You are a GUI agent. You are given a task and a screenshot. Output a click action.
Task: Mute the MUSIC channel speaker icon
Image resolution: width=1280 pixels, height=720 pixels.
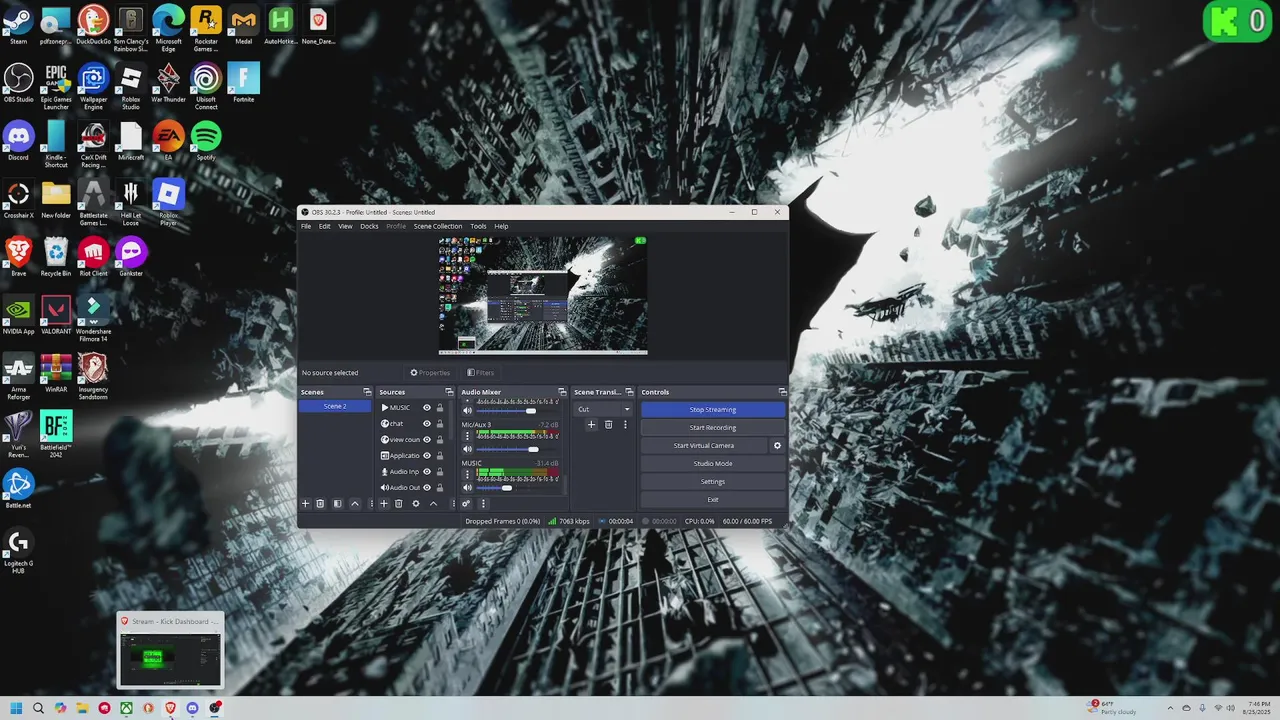click(x=467, y=488)
